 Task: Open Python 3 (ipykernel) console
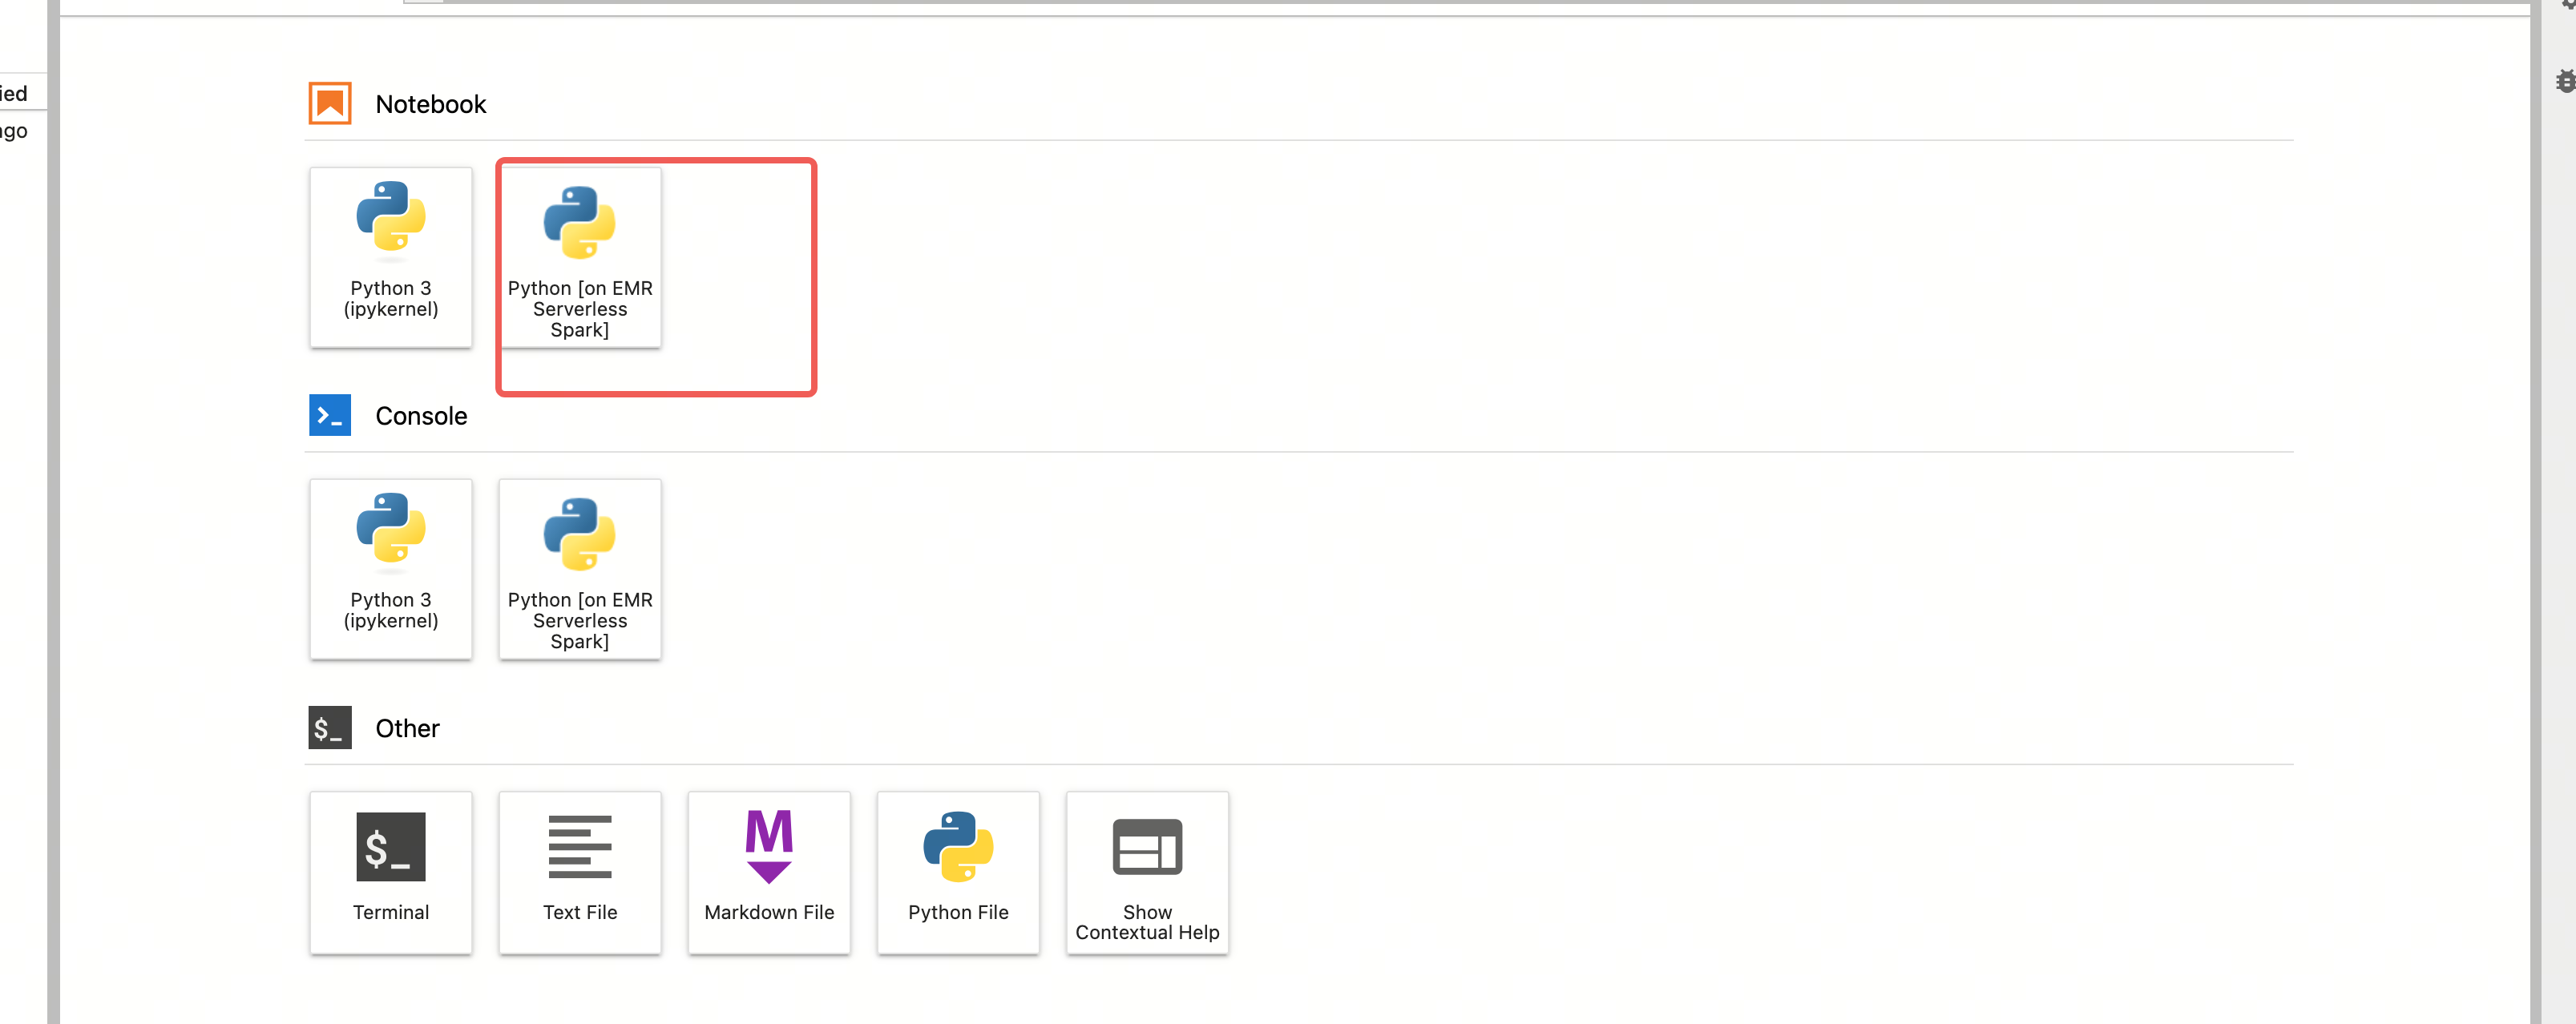click(x=390, y=569)
